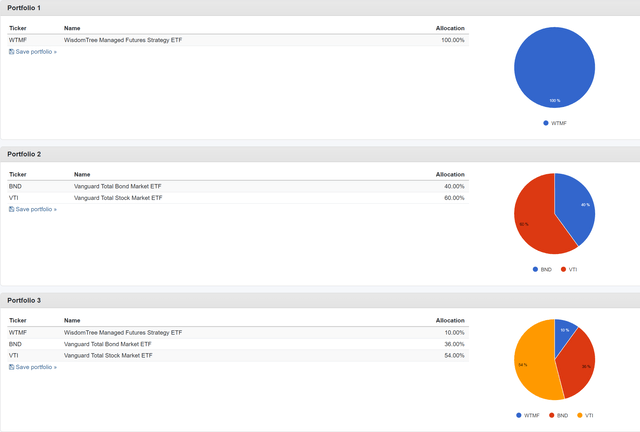The height and width of the screenshot is (432, 640).
Task: Click the red BND legend dot in Portfolio 3
Action: click(551, 415)
